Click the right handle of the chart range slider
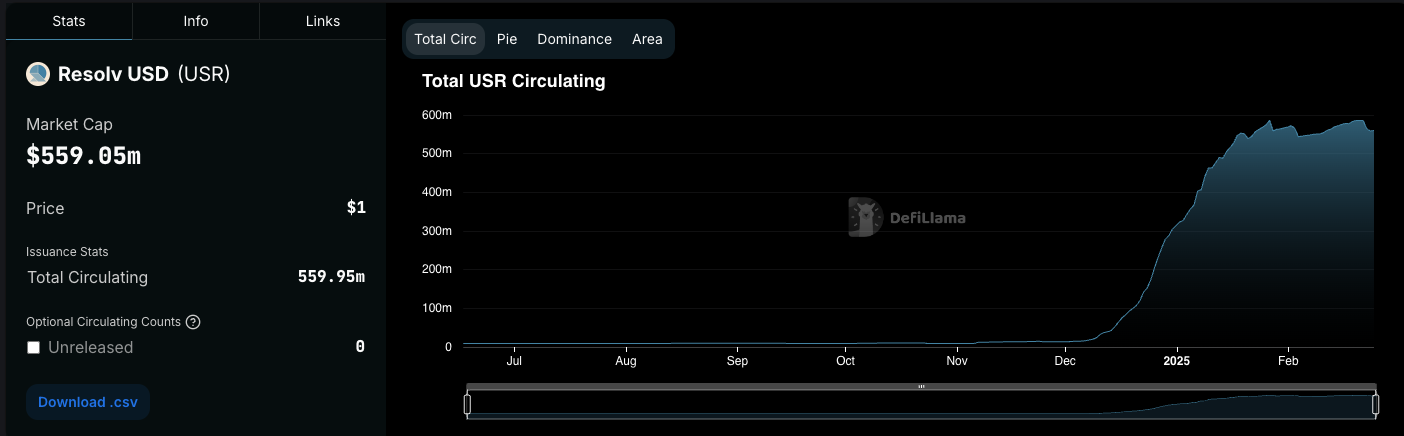This screenshot has height=436, width=1404. click(x=1375, y=404)
